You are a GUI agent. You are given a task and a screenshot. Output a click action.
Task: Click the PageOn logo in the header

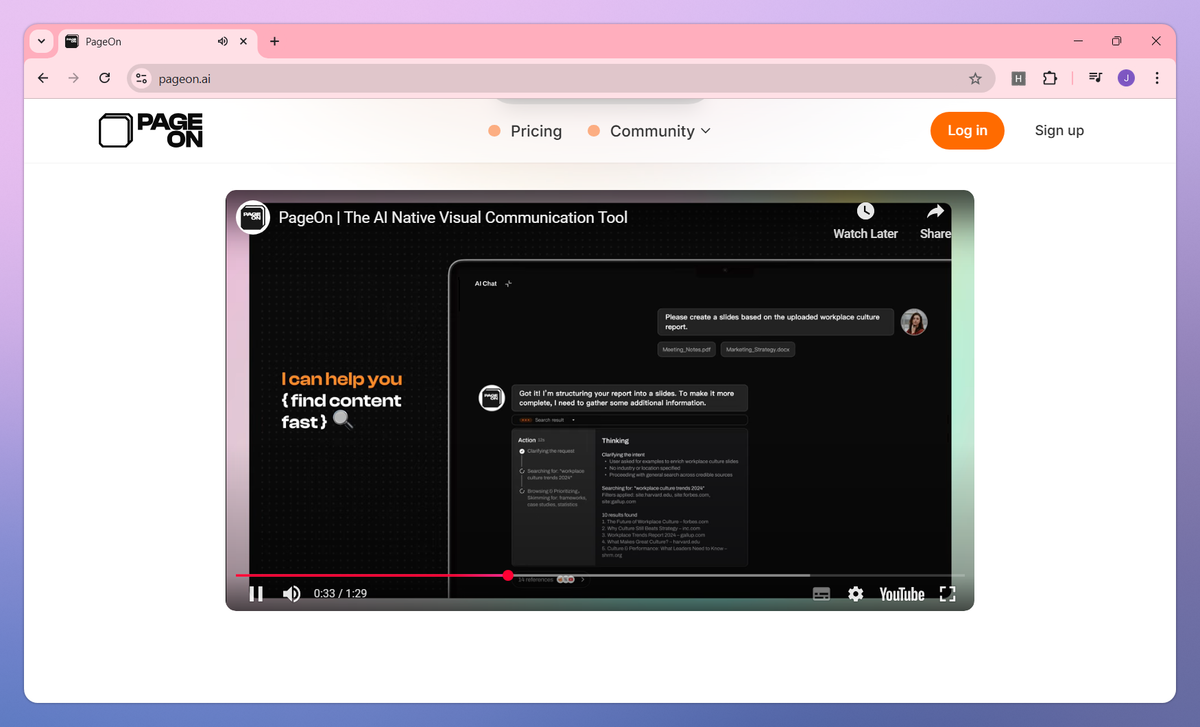click(150, 130)
